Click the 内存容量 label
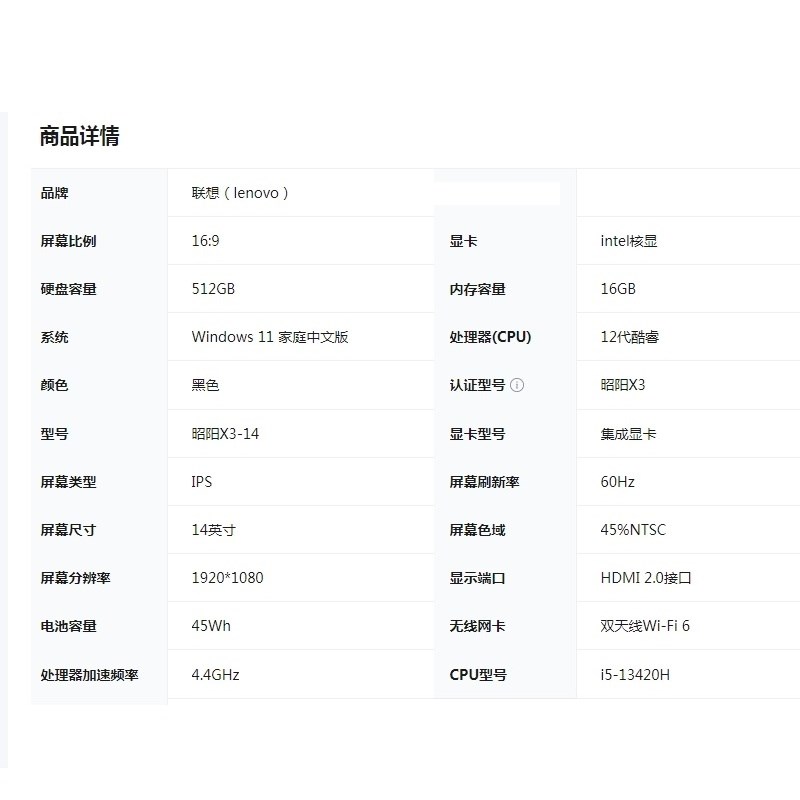The width and height of the screenshot is (800, 800). 478,289
